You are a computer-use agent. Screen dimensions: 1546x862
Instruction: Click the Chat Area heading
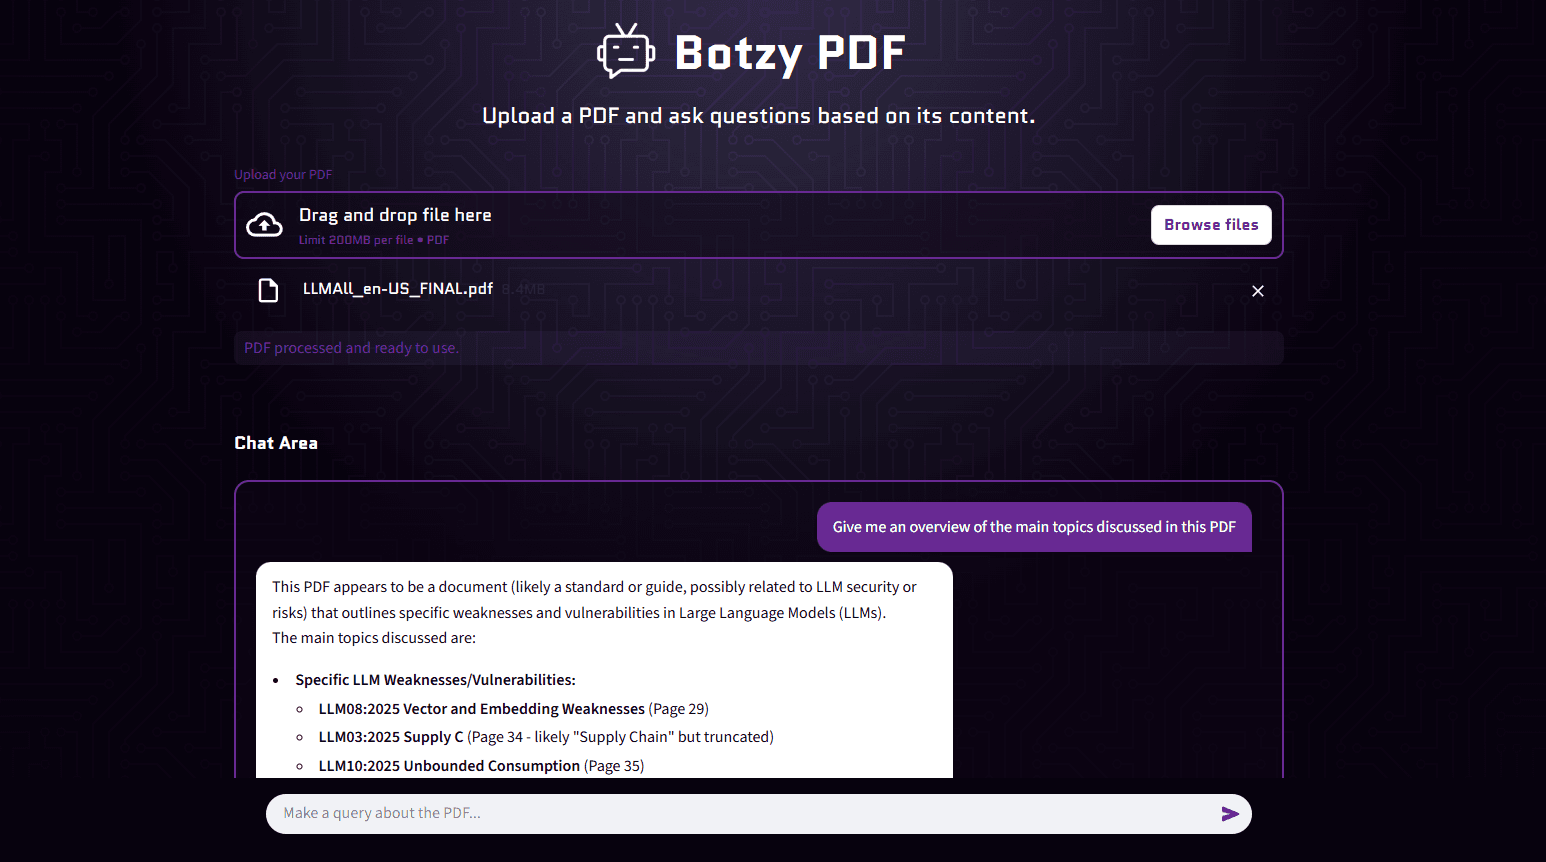pos(276,442)
